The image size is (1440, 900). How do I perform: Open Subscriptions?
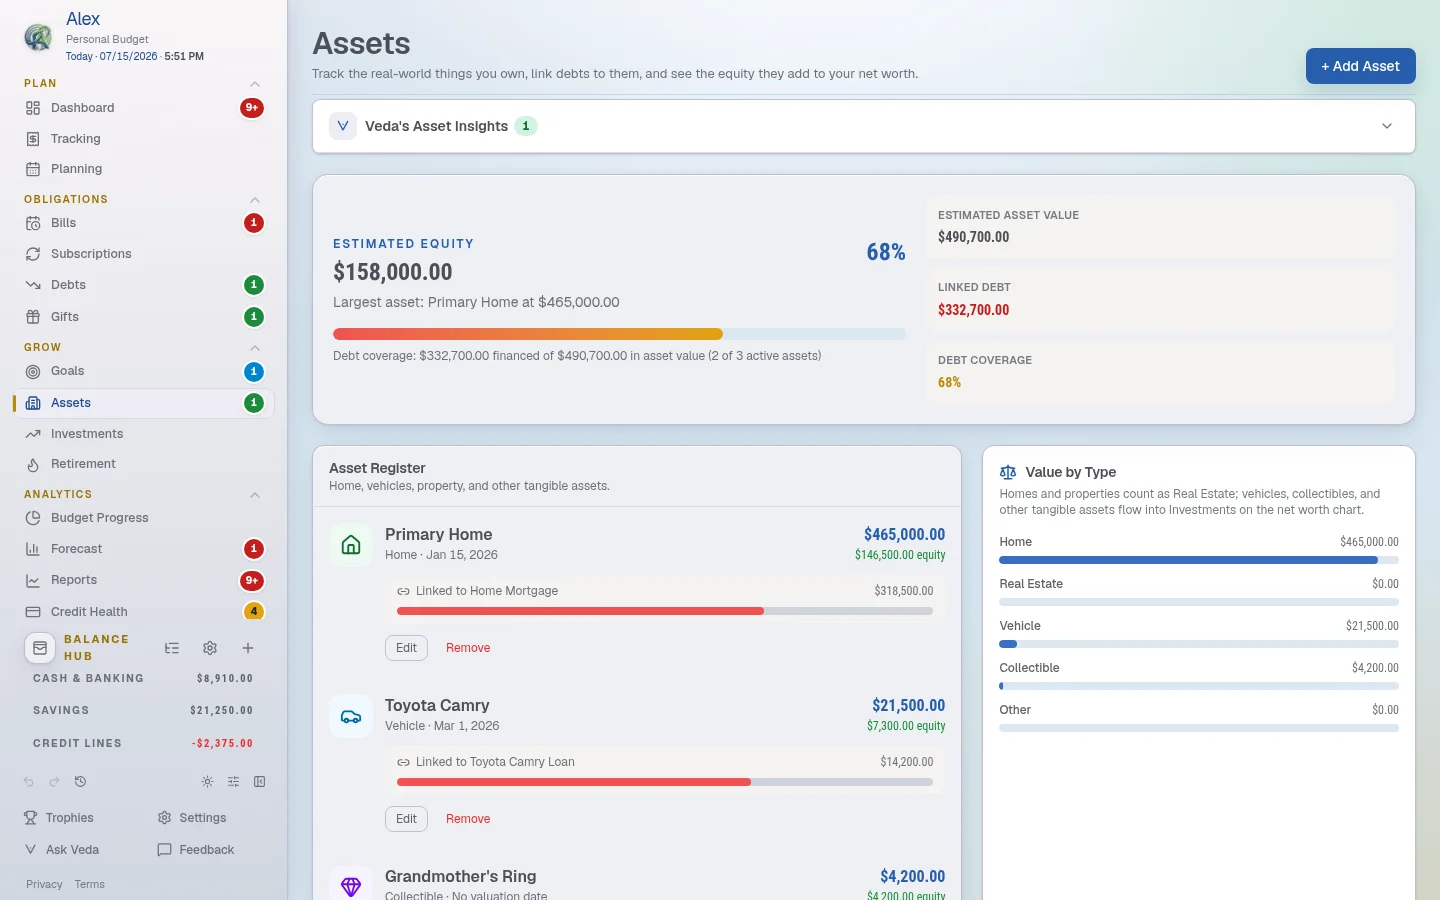pyautogui.click(x=144, y=254)
